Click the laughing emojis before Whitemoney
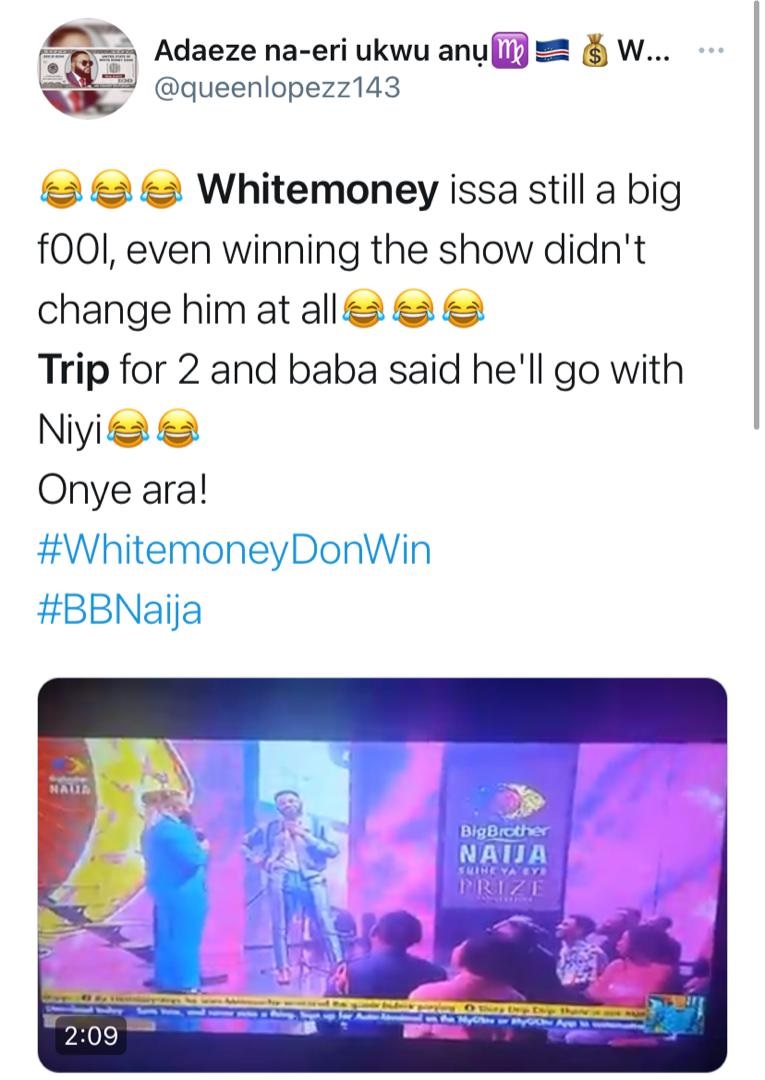This screenshot has width=765, height=1080. click(111, 190)
